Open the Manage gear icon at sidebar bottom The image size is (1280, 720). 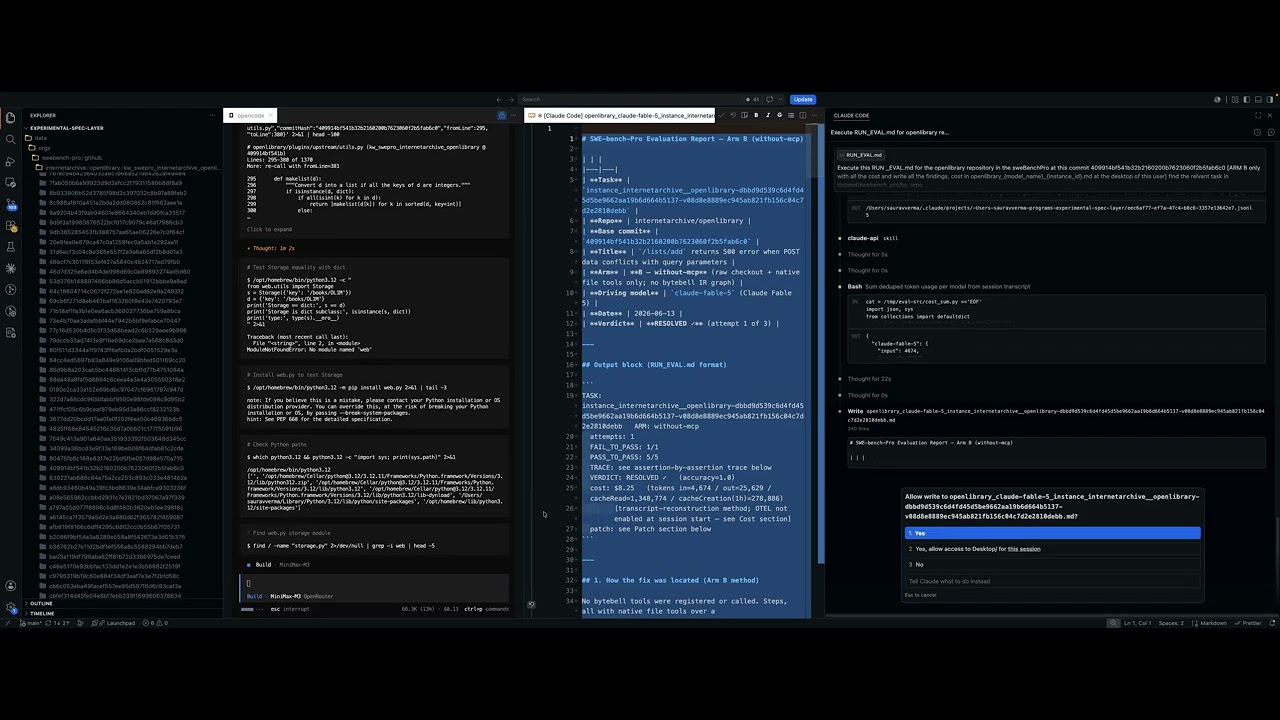click(11, 607)
